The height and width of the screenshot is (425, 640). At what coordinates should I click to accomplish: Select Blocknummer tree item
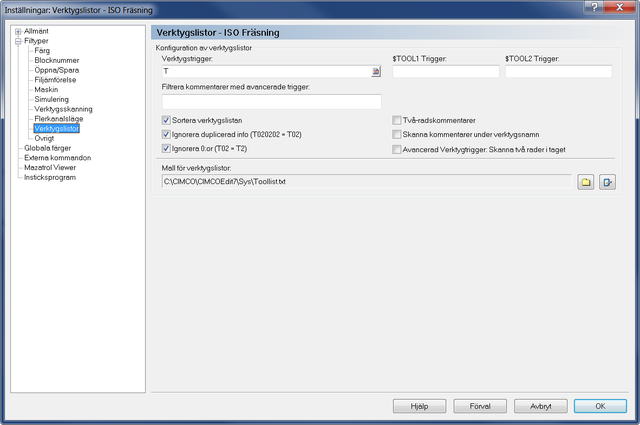tap(57, 60)
